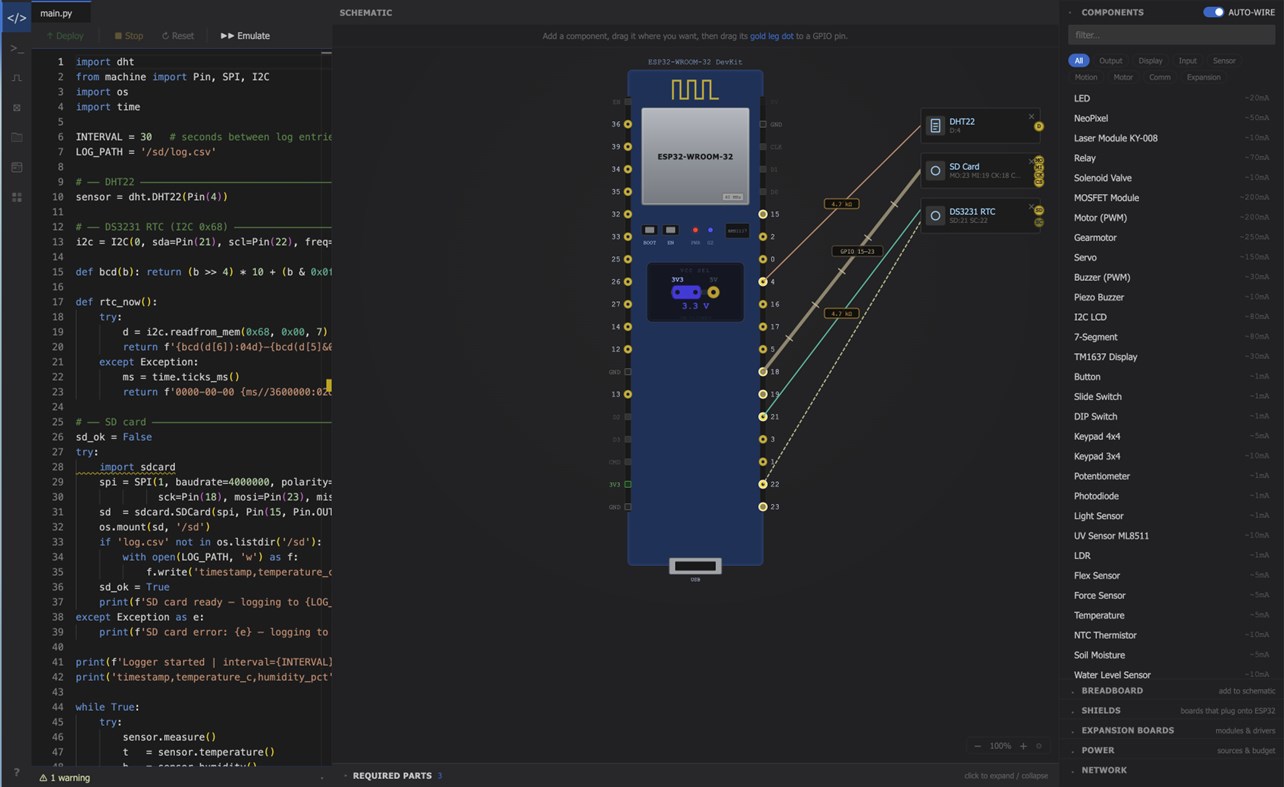The width and height of the screenshot is (1284, 787).
Task: Click SD Card gold MO leg dot
Action: click(1039, 161)
